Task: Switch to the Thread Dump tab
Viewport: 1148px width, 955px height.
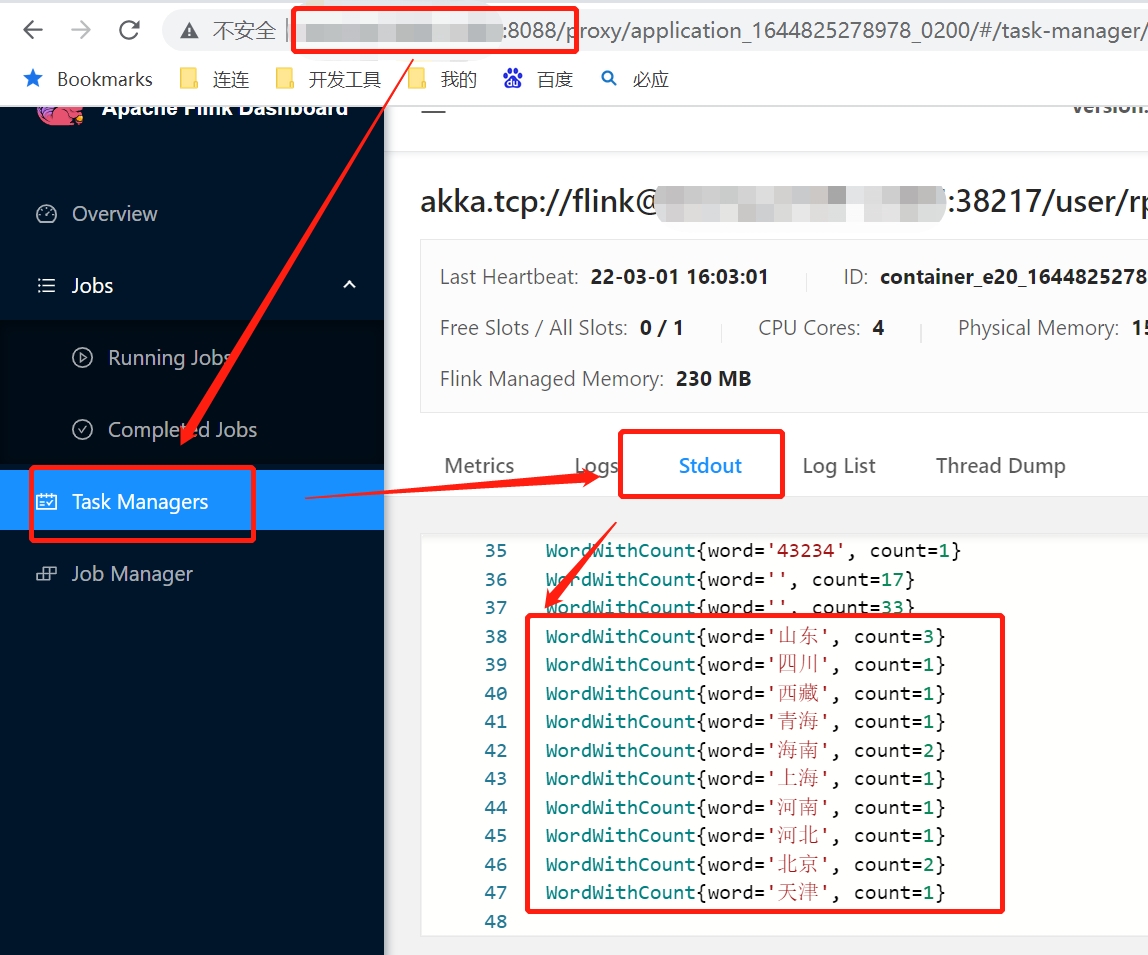Action: [1000, 467]
